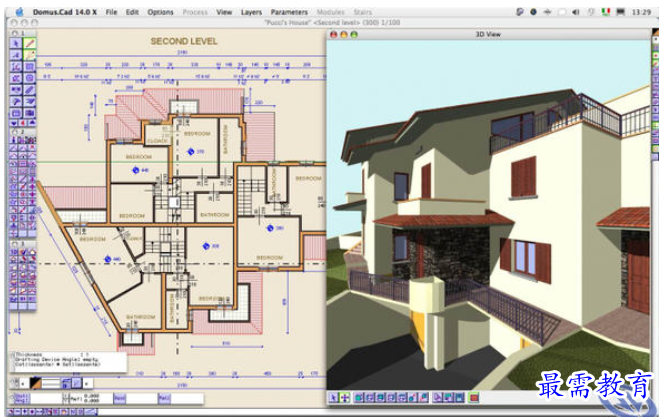Click the Pucci's House window title
This screenshot has height=417, width=660.
click(x=332, y=22)
